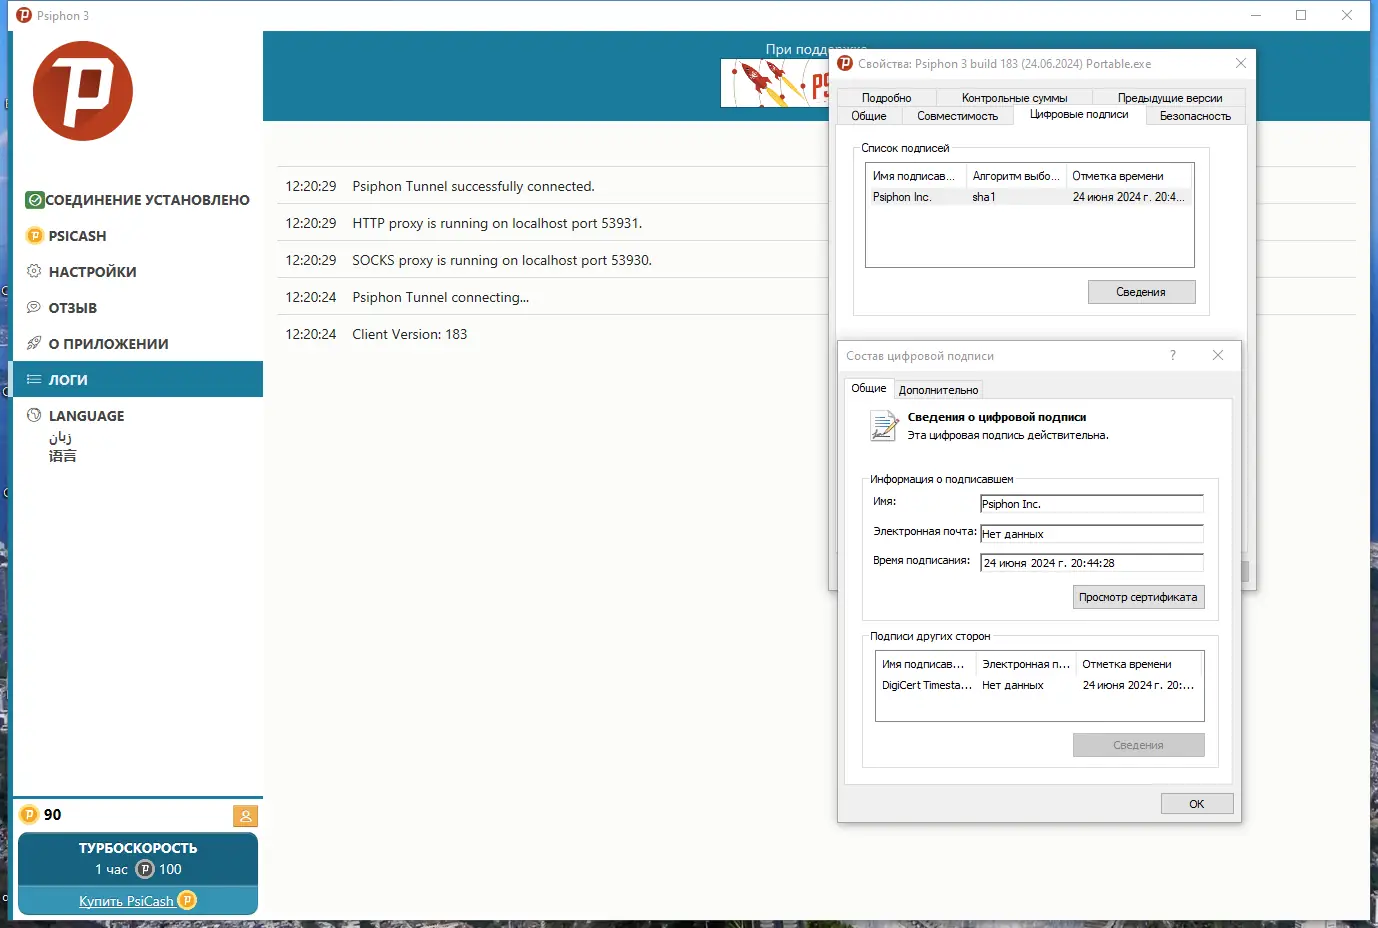Viewport: 1378px width, 928px height.
Task: Click log line about HTTP proxy port 53931
Action: (x=497, y=223)
